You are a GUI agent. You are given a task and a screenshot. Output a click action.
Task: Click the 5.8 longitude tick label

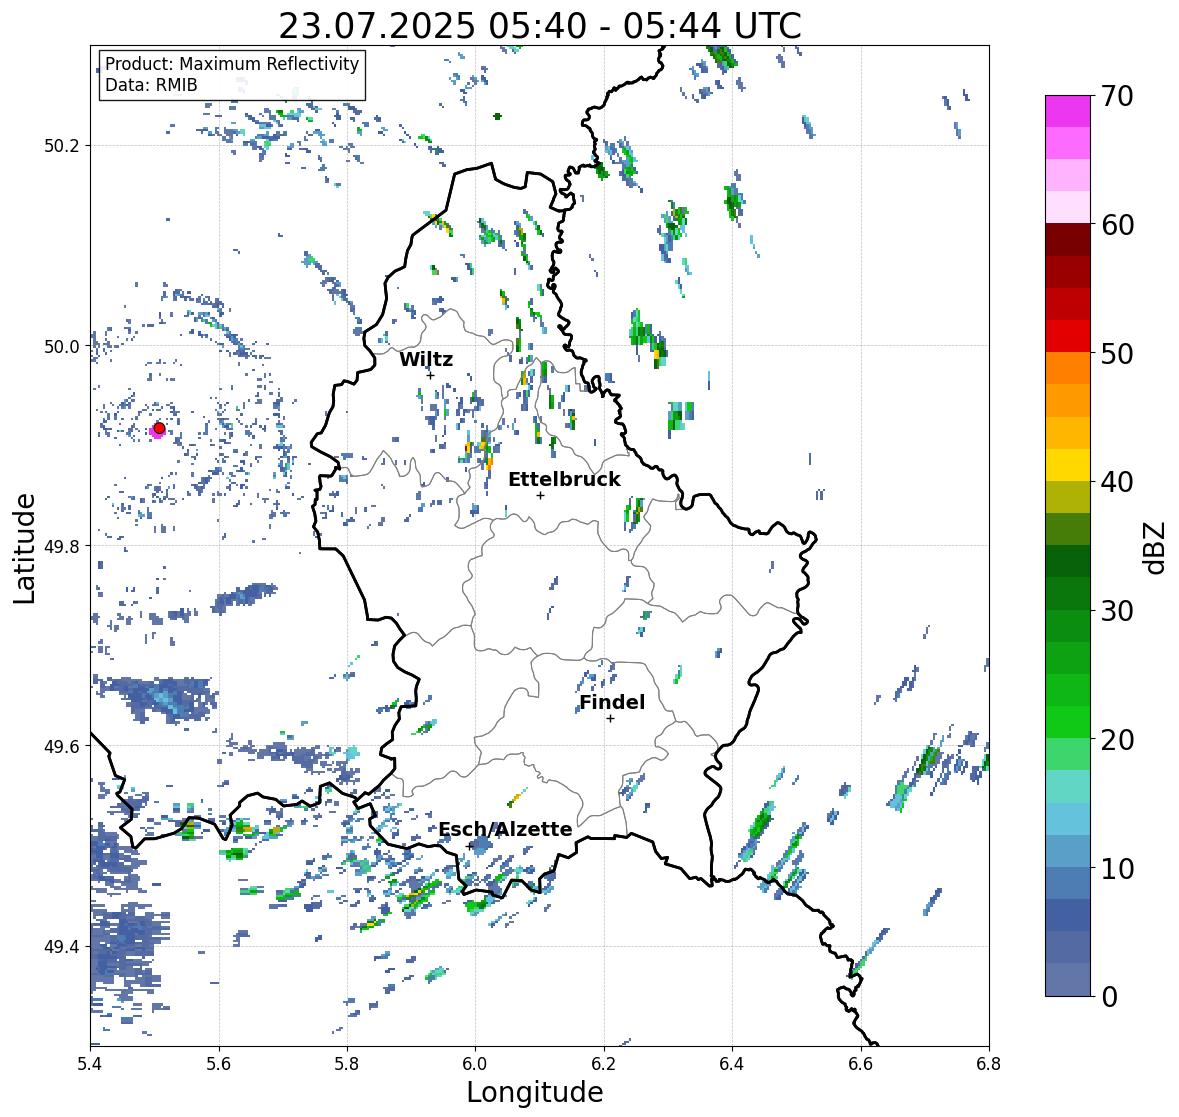347,1064
